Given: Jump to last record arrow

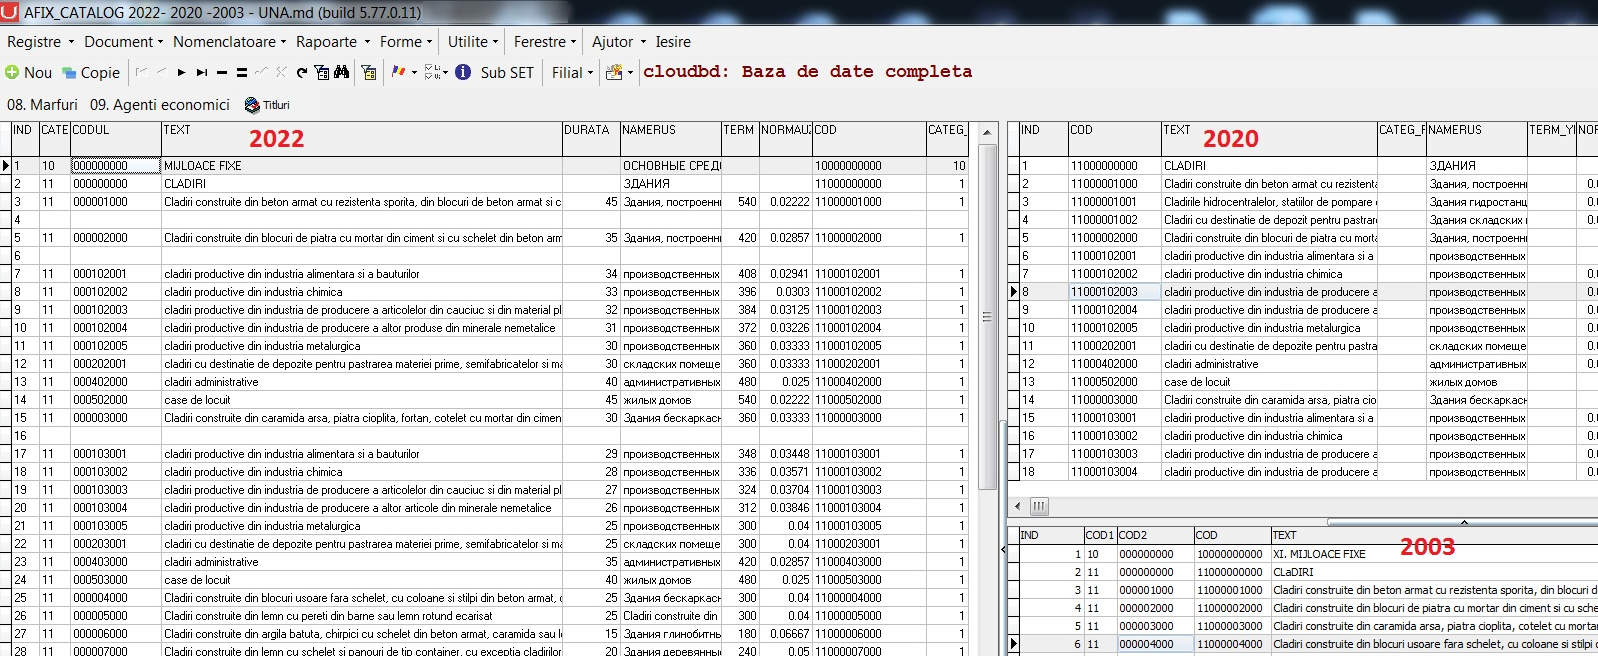Looking at the screenshot, I should (x=202, y=72).
